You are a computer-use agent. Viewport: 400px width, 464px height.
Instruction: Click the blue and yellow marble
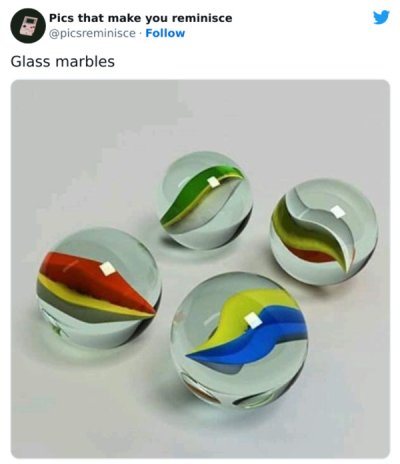(239, 340)
